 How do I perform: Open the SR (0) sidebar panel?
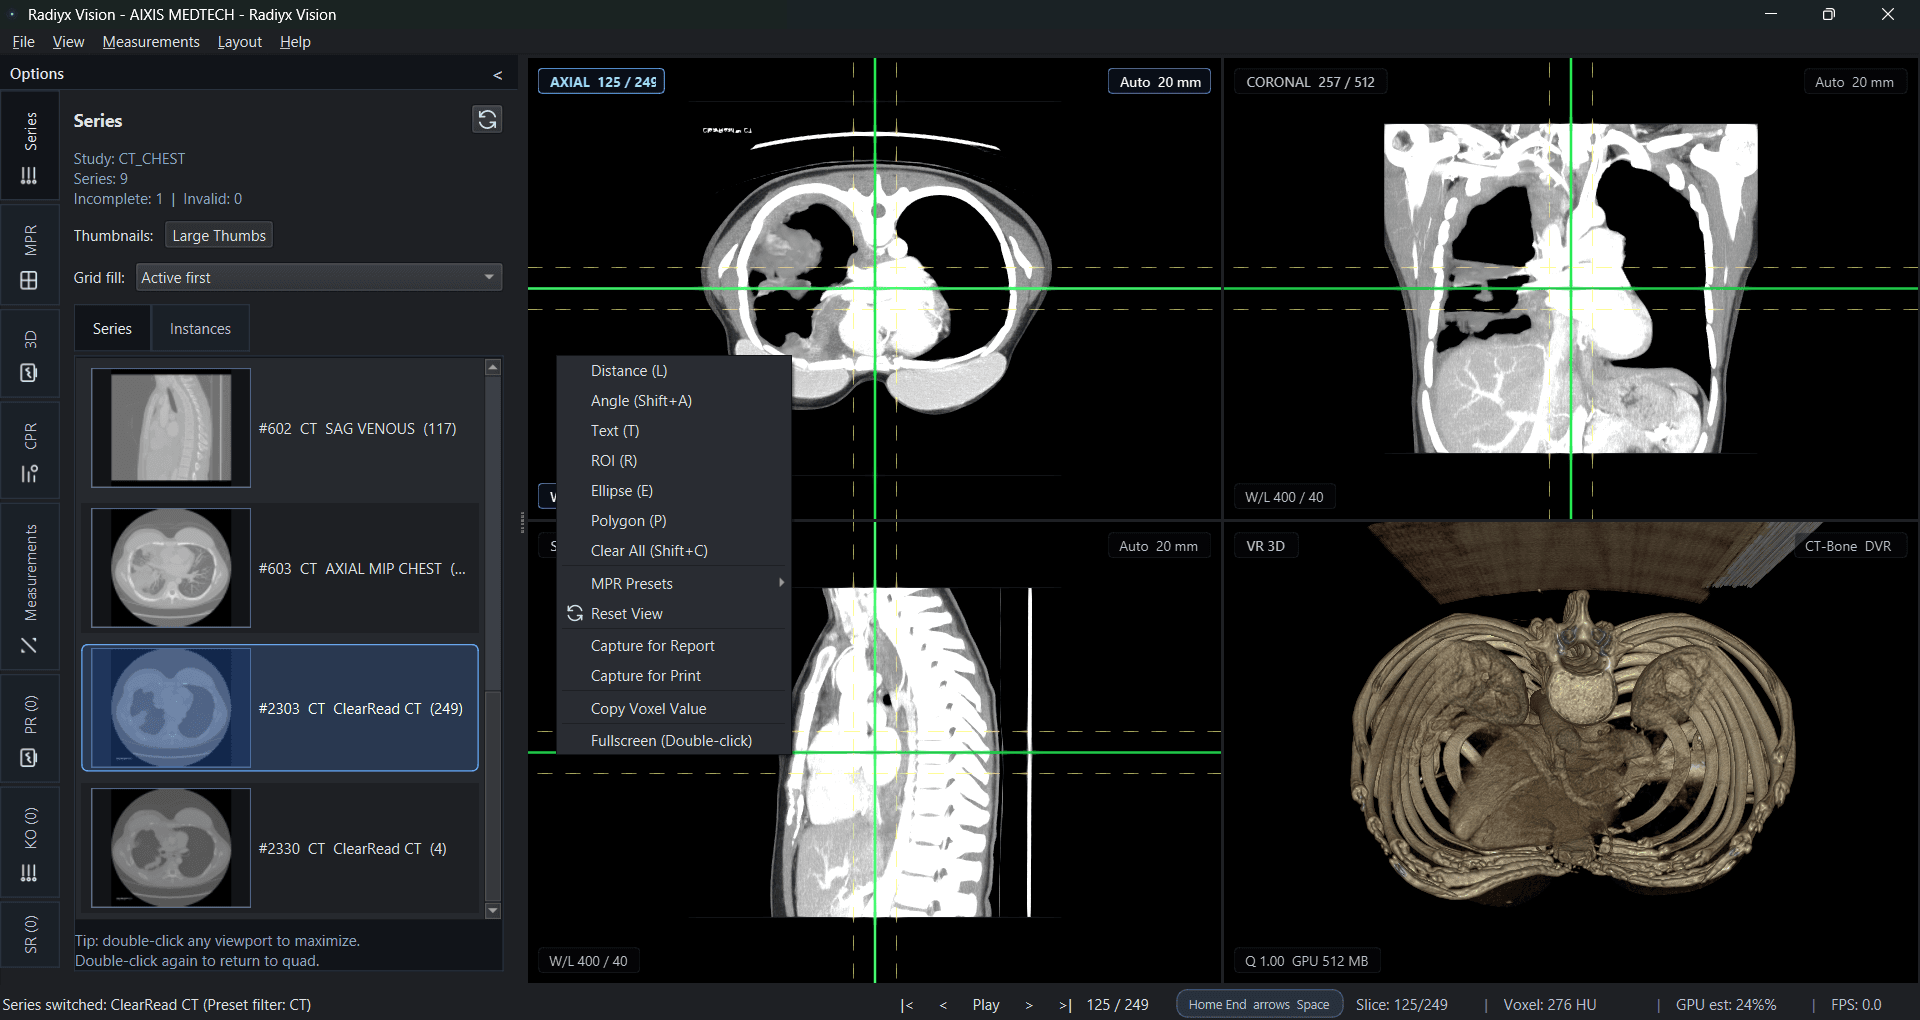[x=30, y=934]
